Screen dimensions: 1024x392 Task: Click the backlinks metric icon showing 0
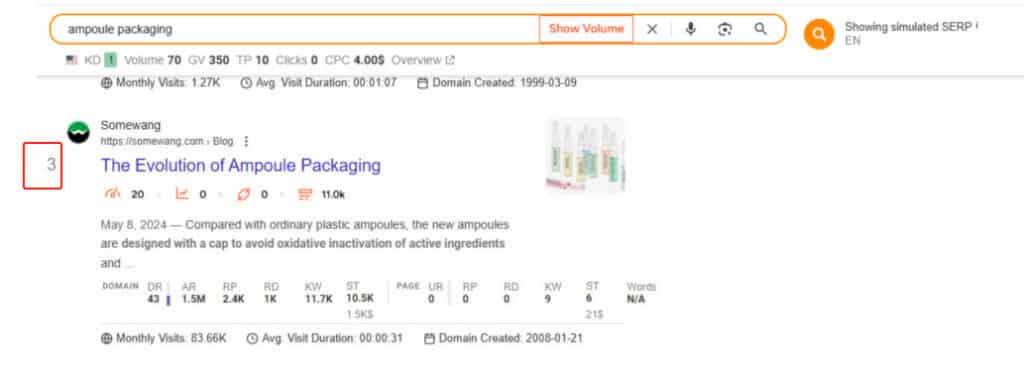pyautogui.click(x=244, y=194)
